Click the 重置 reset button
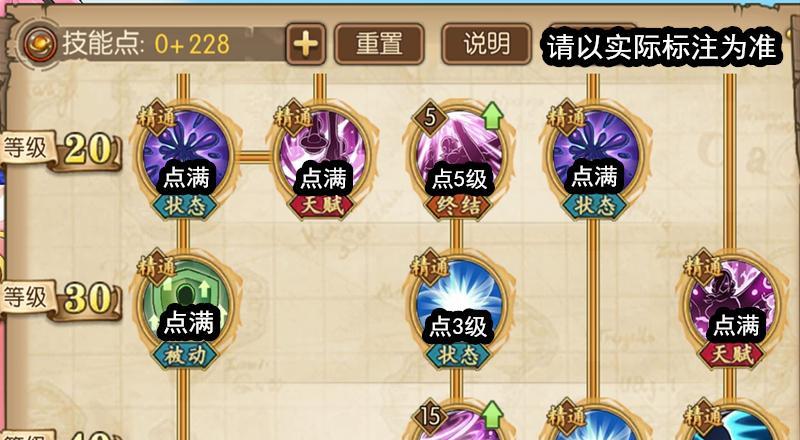 coord(379,44)
